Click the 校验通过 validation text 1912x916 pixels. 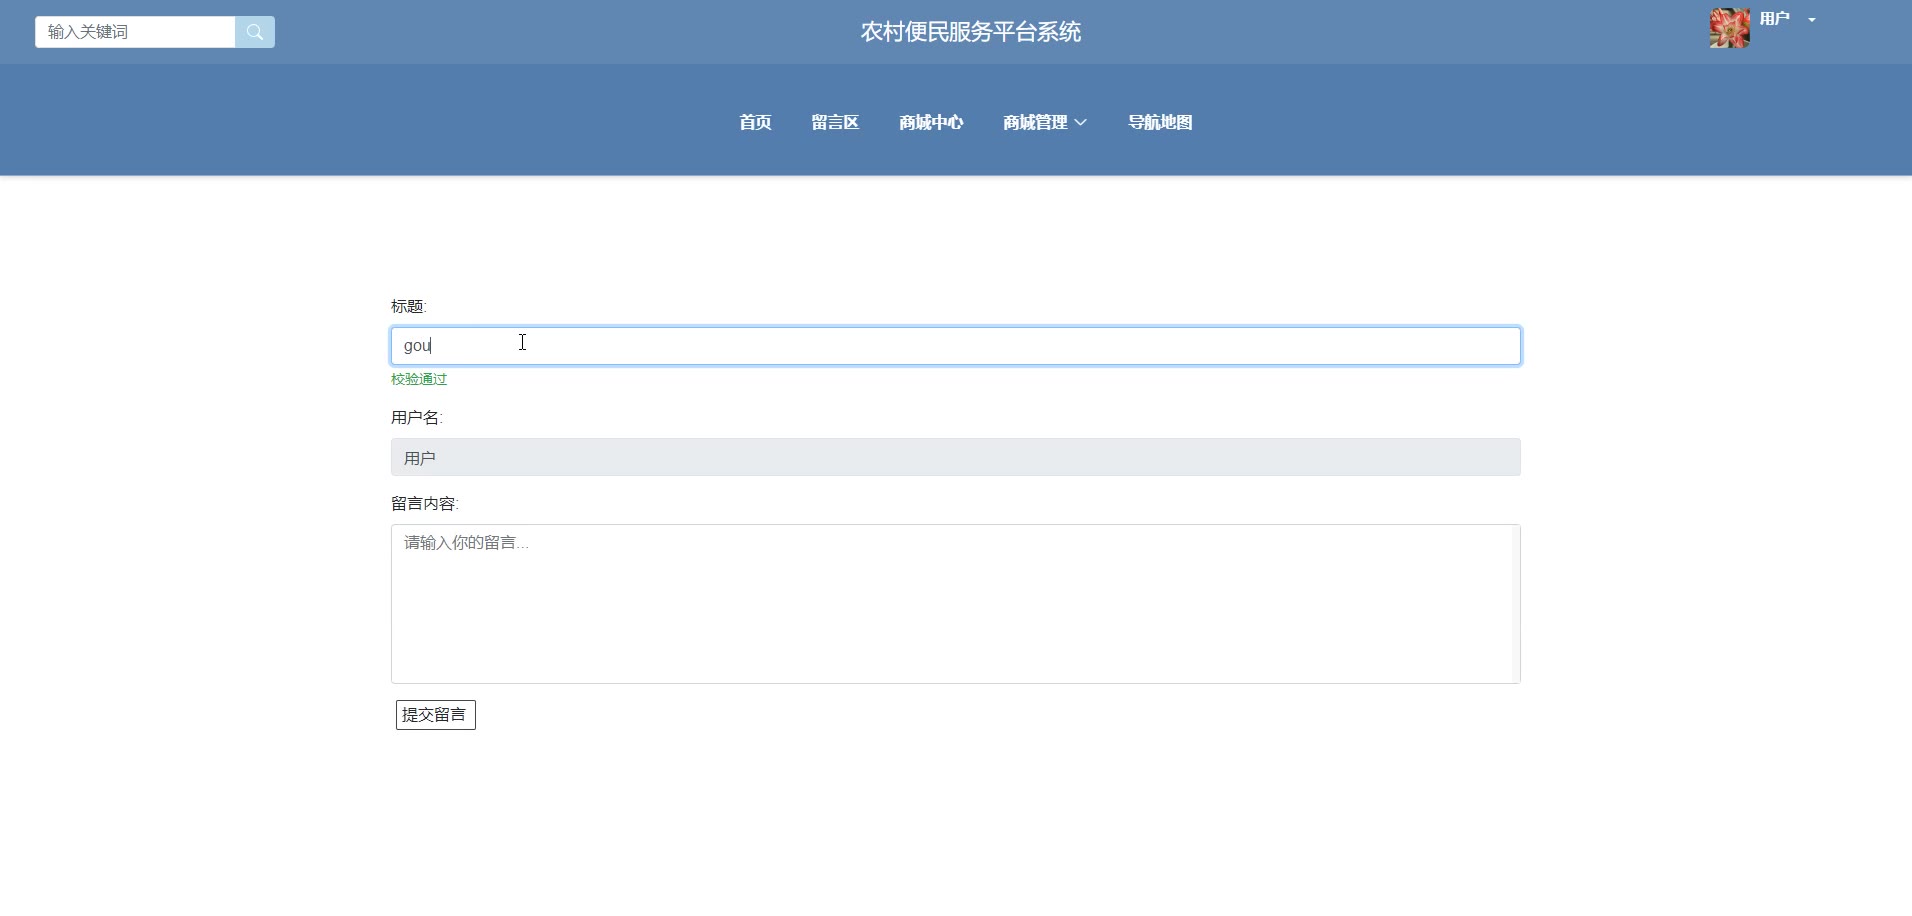coord(419,379)
